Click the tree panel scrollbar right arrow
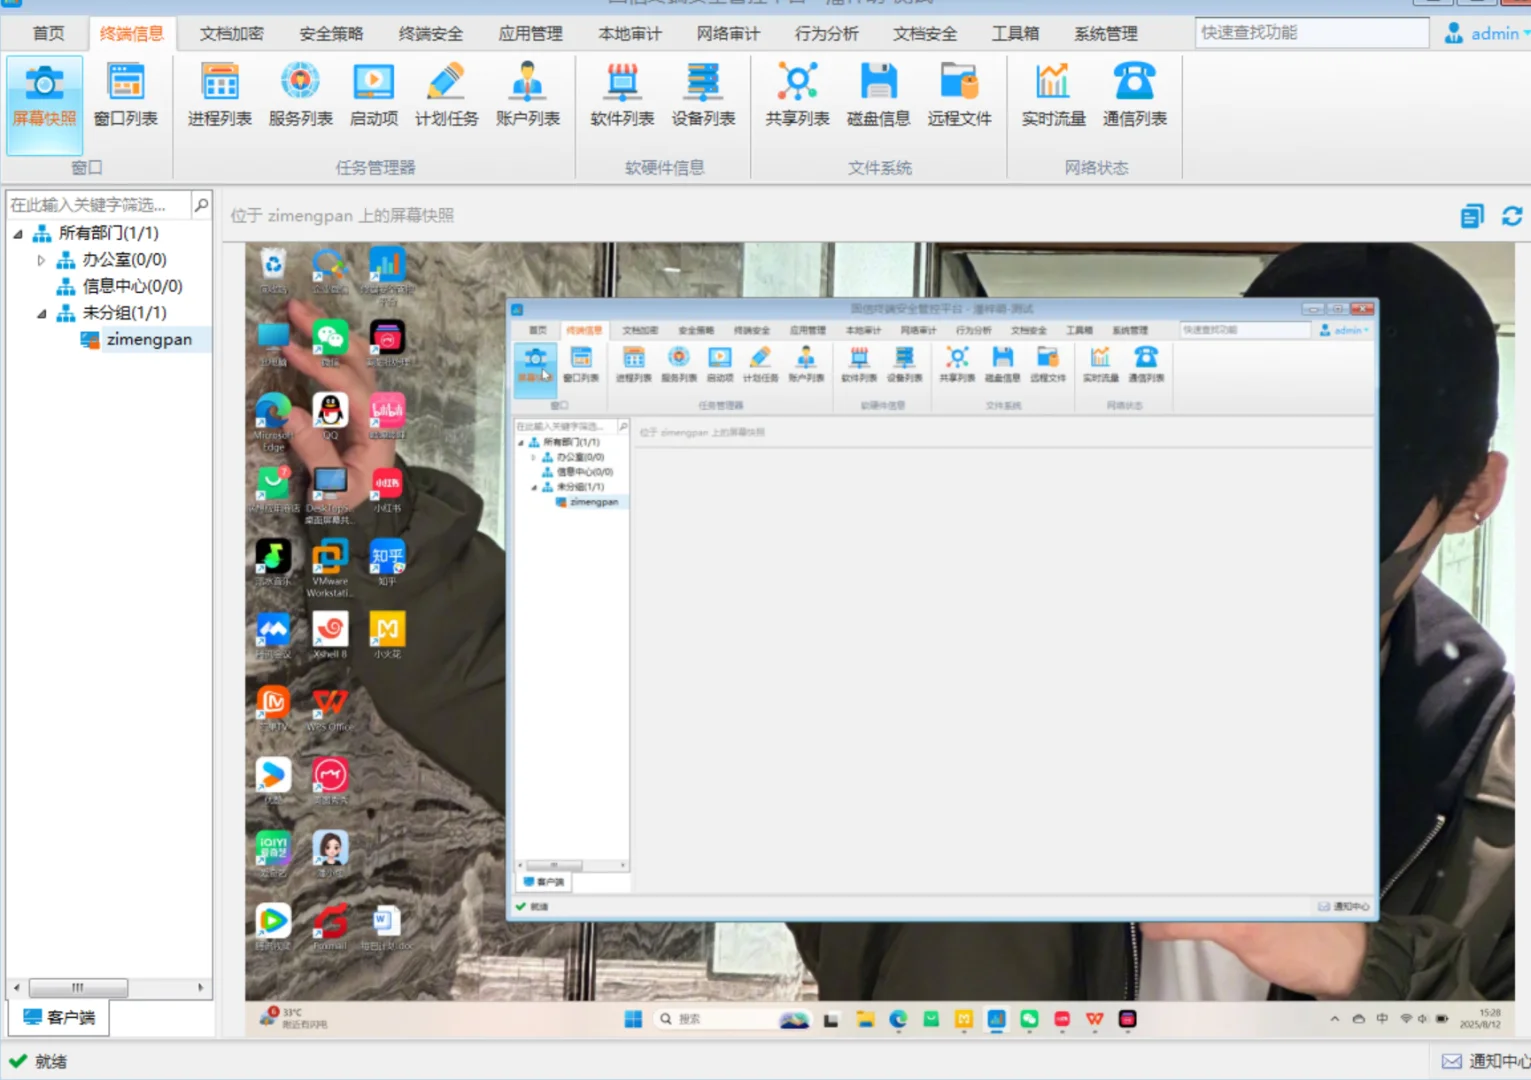 (x=201, y=988)
